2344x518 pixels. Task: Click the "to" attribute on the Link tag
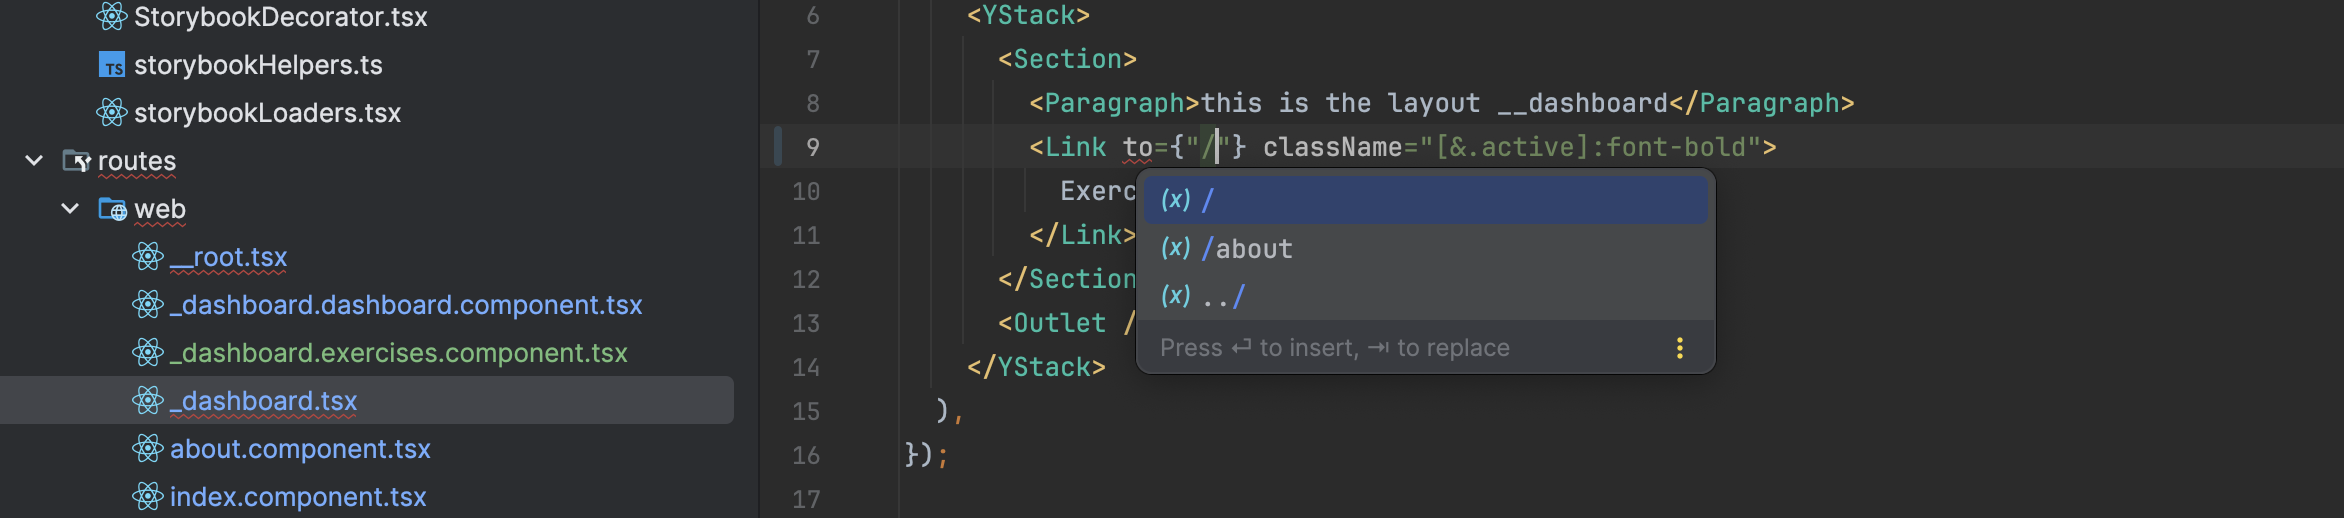pos(1138,148)
